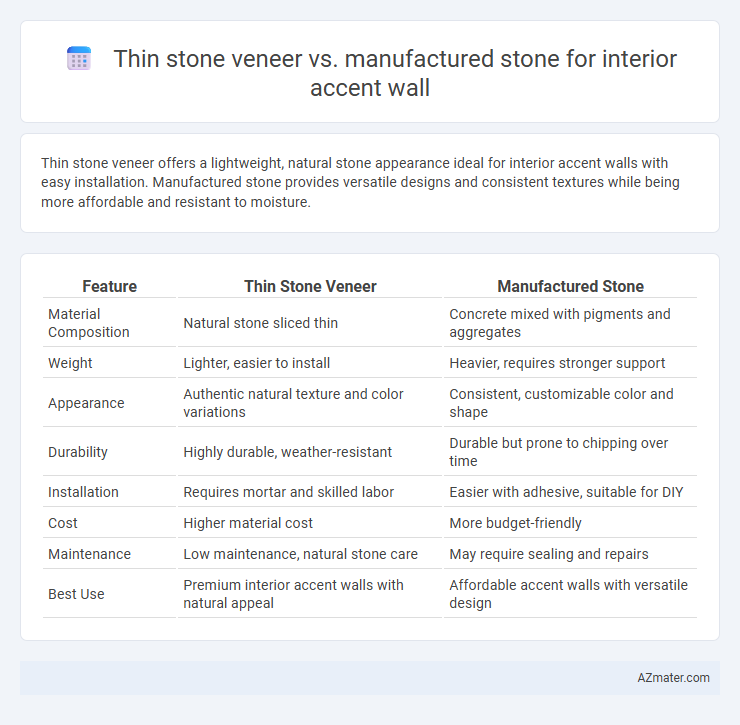Screen dimensions: 740x725
Task: Select the Durability row label
Action: 77,452
